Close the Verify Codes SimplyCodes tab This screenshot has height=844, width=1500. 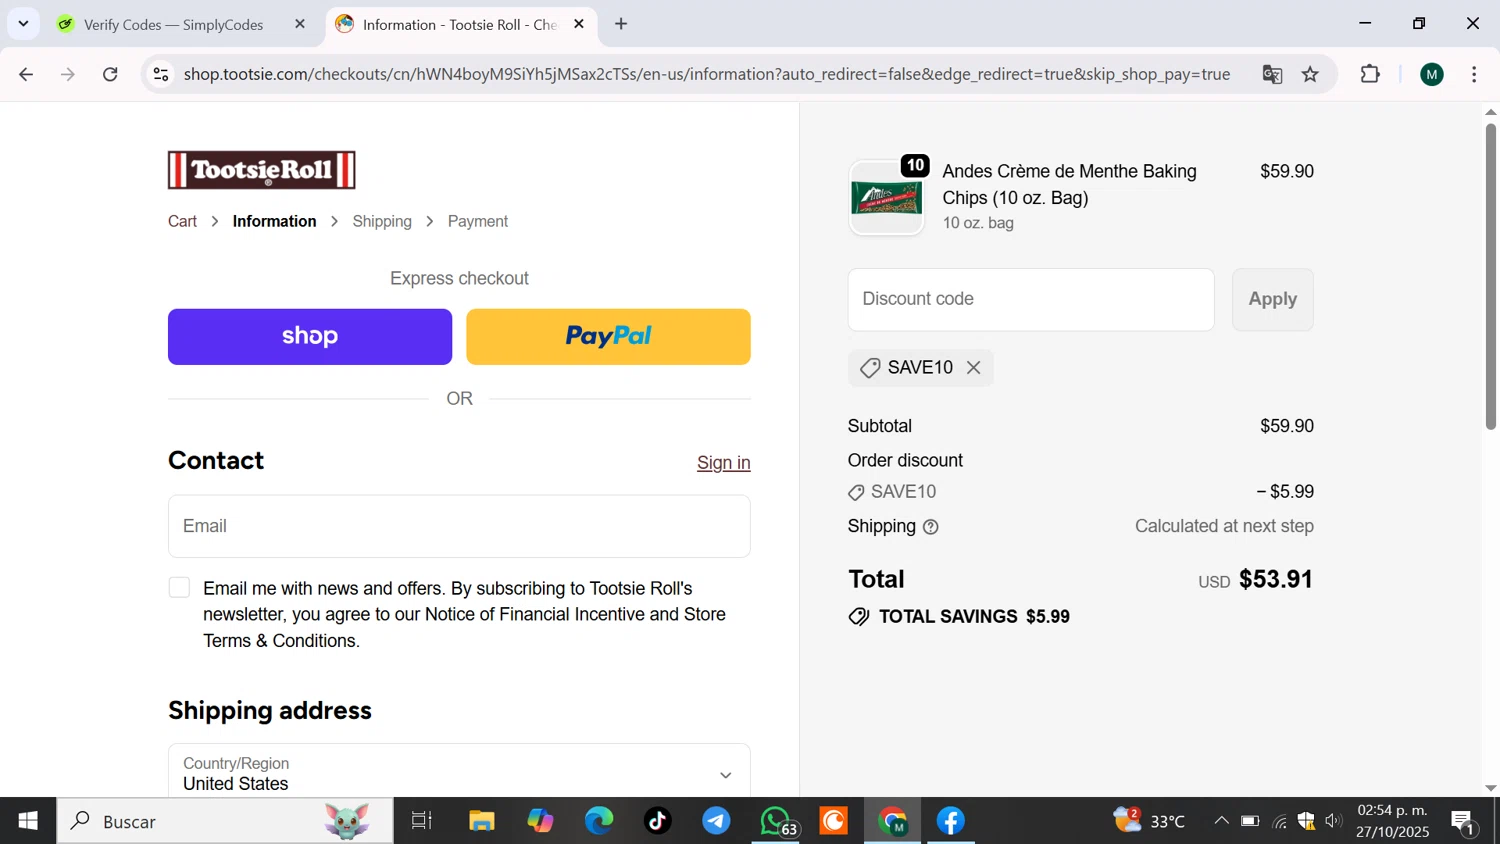300,24
